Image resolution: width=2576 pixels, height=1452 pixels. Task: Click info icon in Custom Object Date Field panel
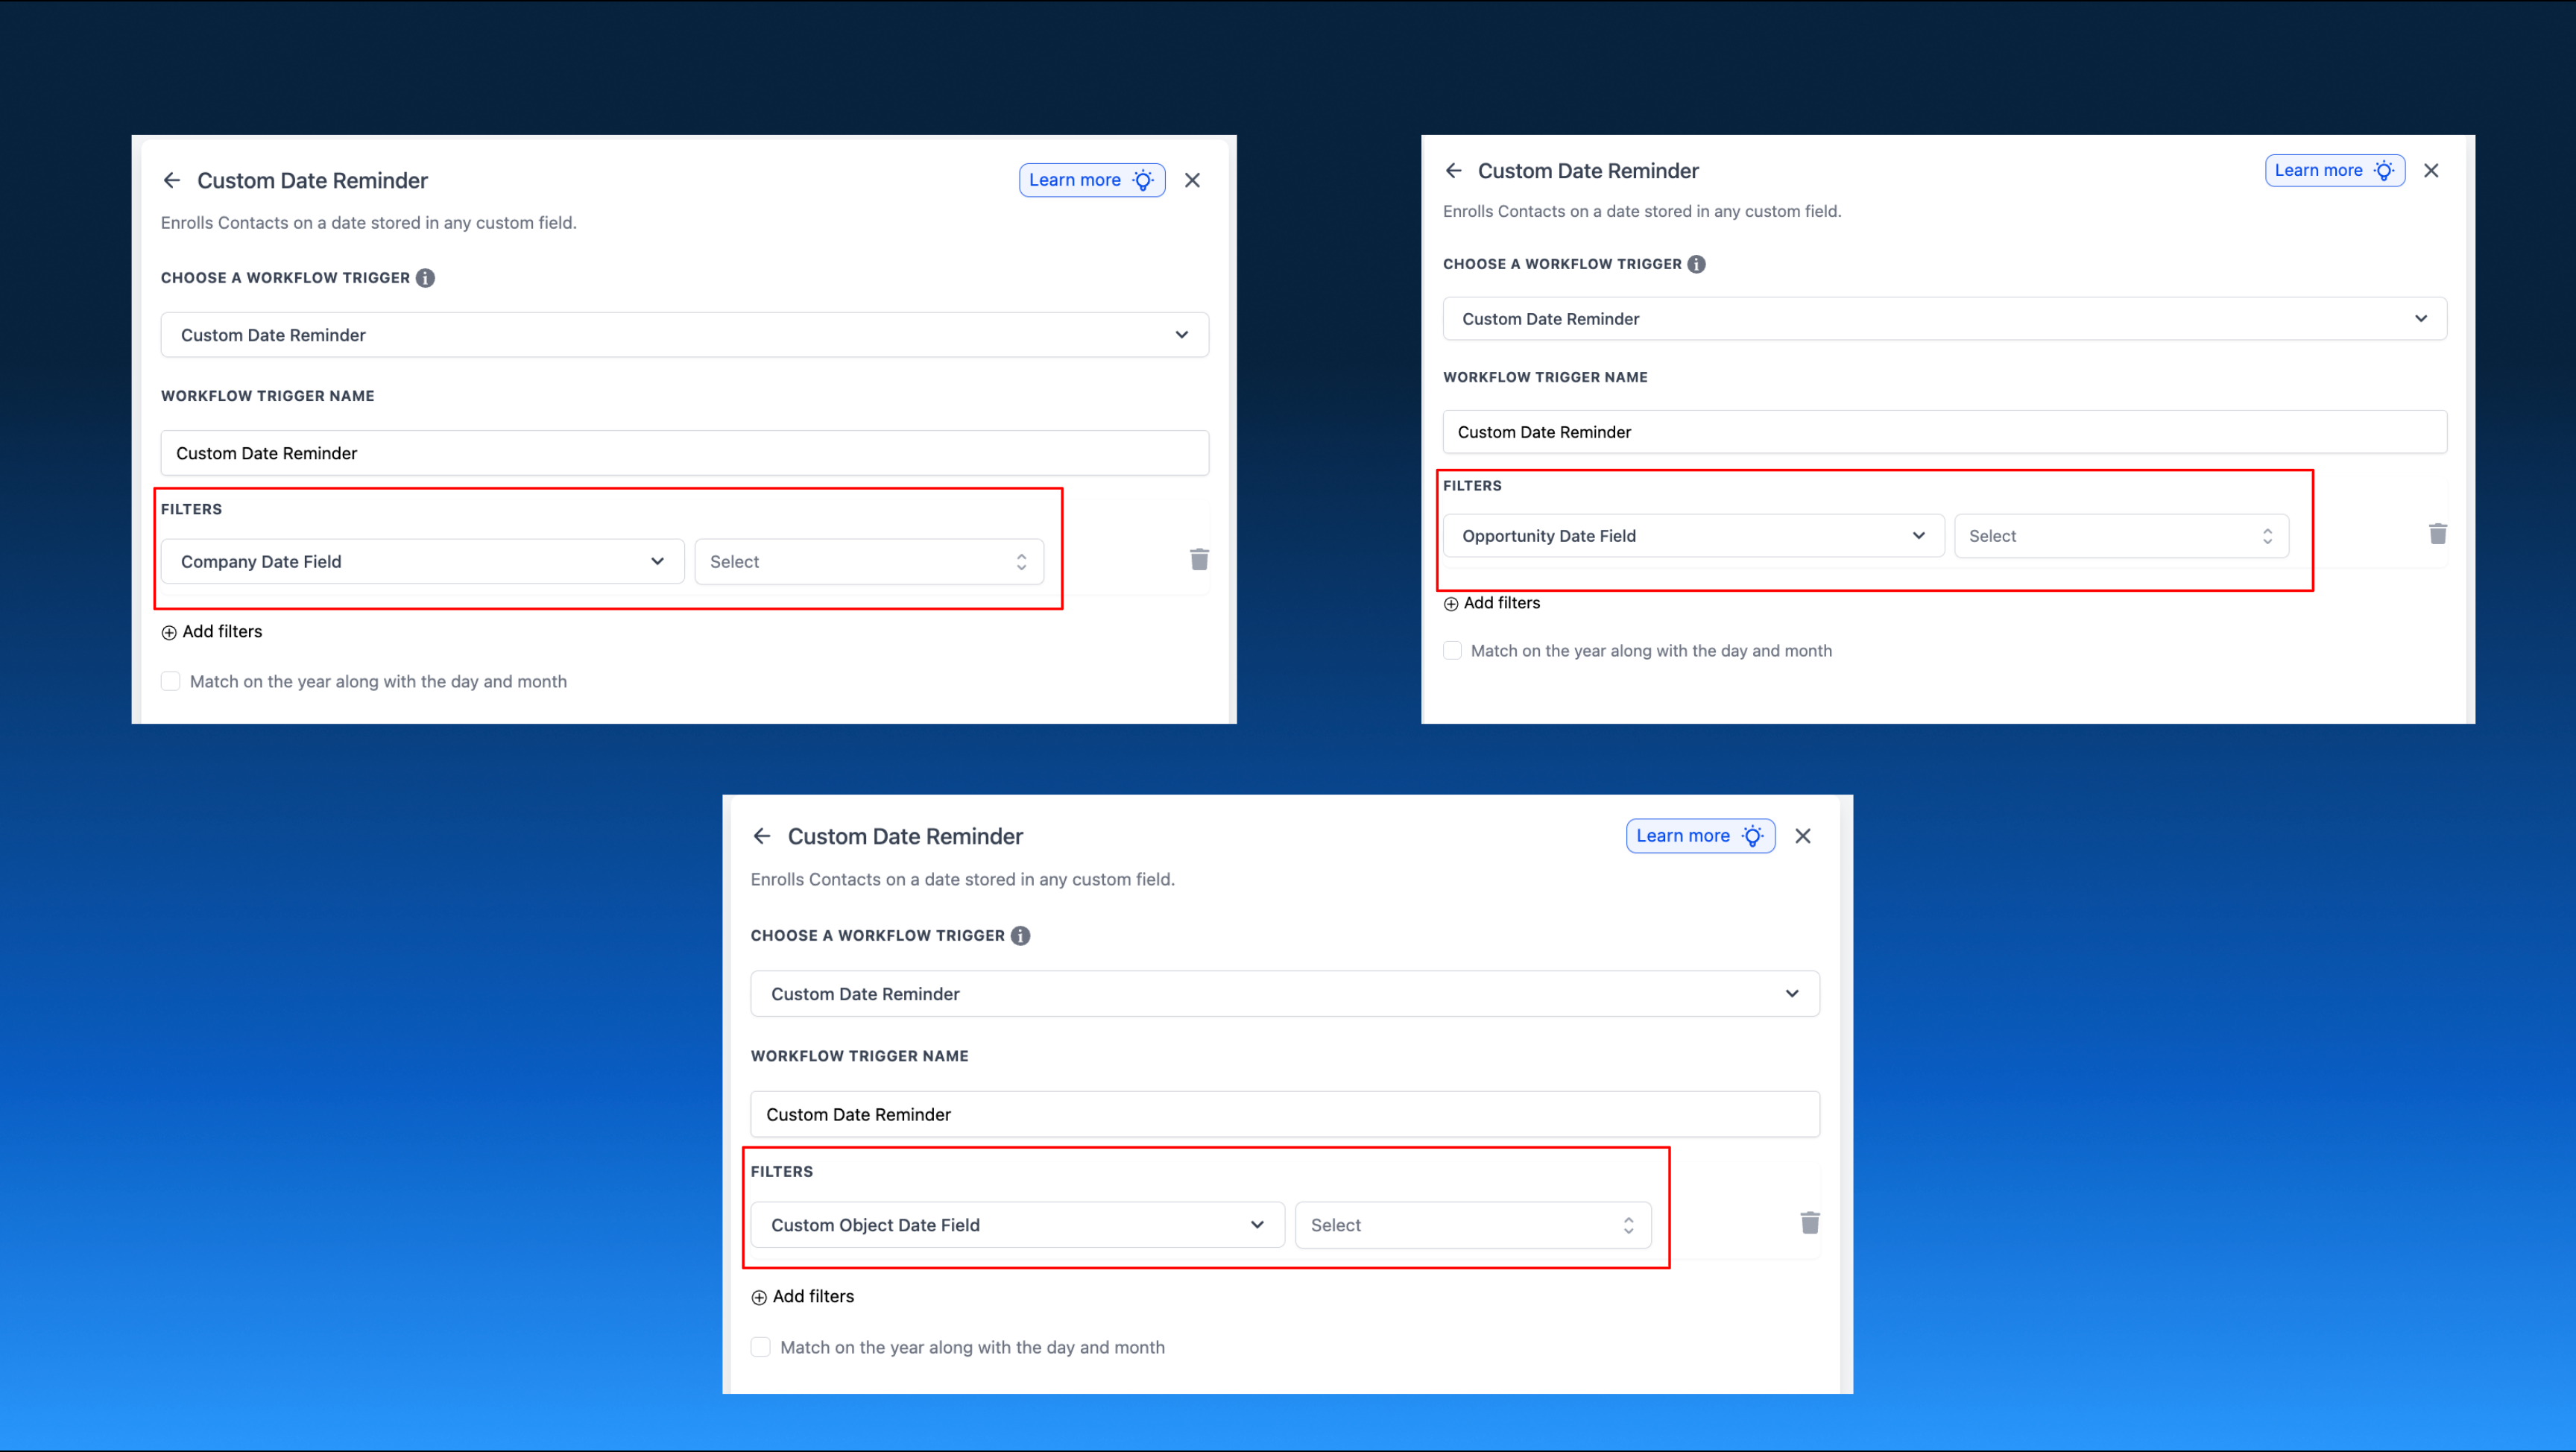pyautogui.click(x=1020, y=936)
